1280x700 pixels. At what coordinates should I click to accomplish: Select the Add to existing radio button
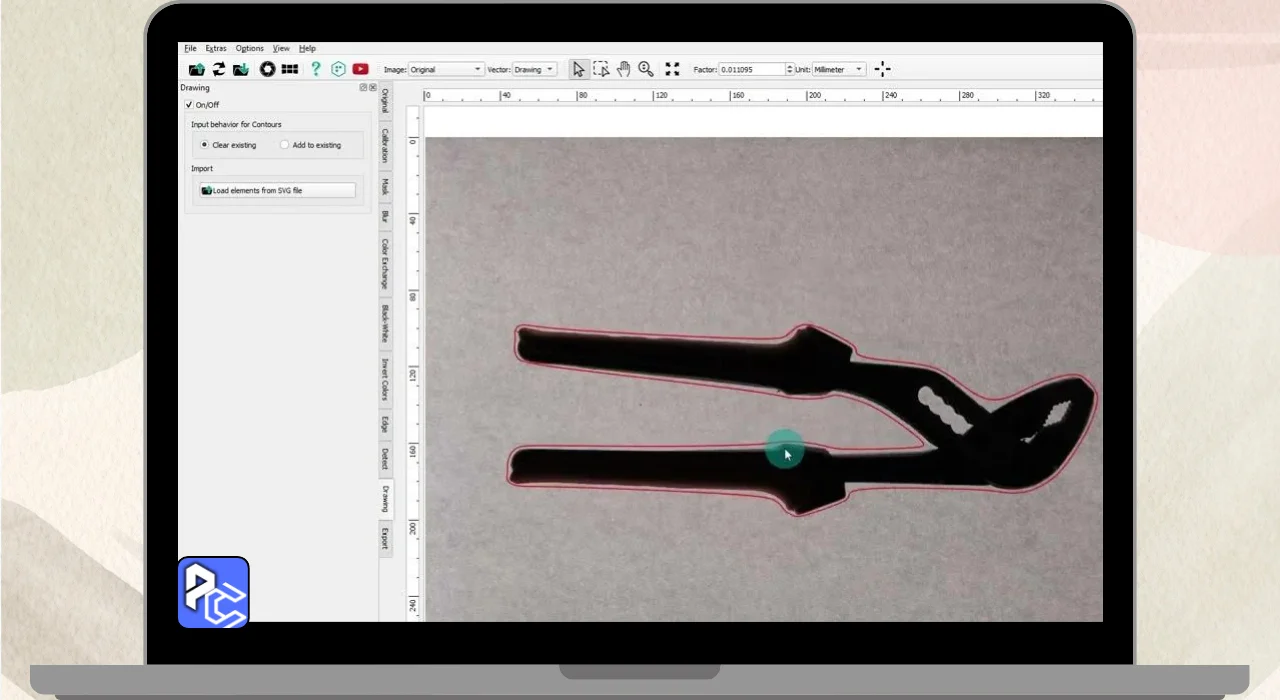click(285, 145)
